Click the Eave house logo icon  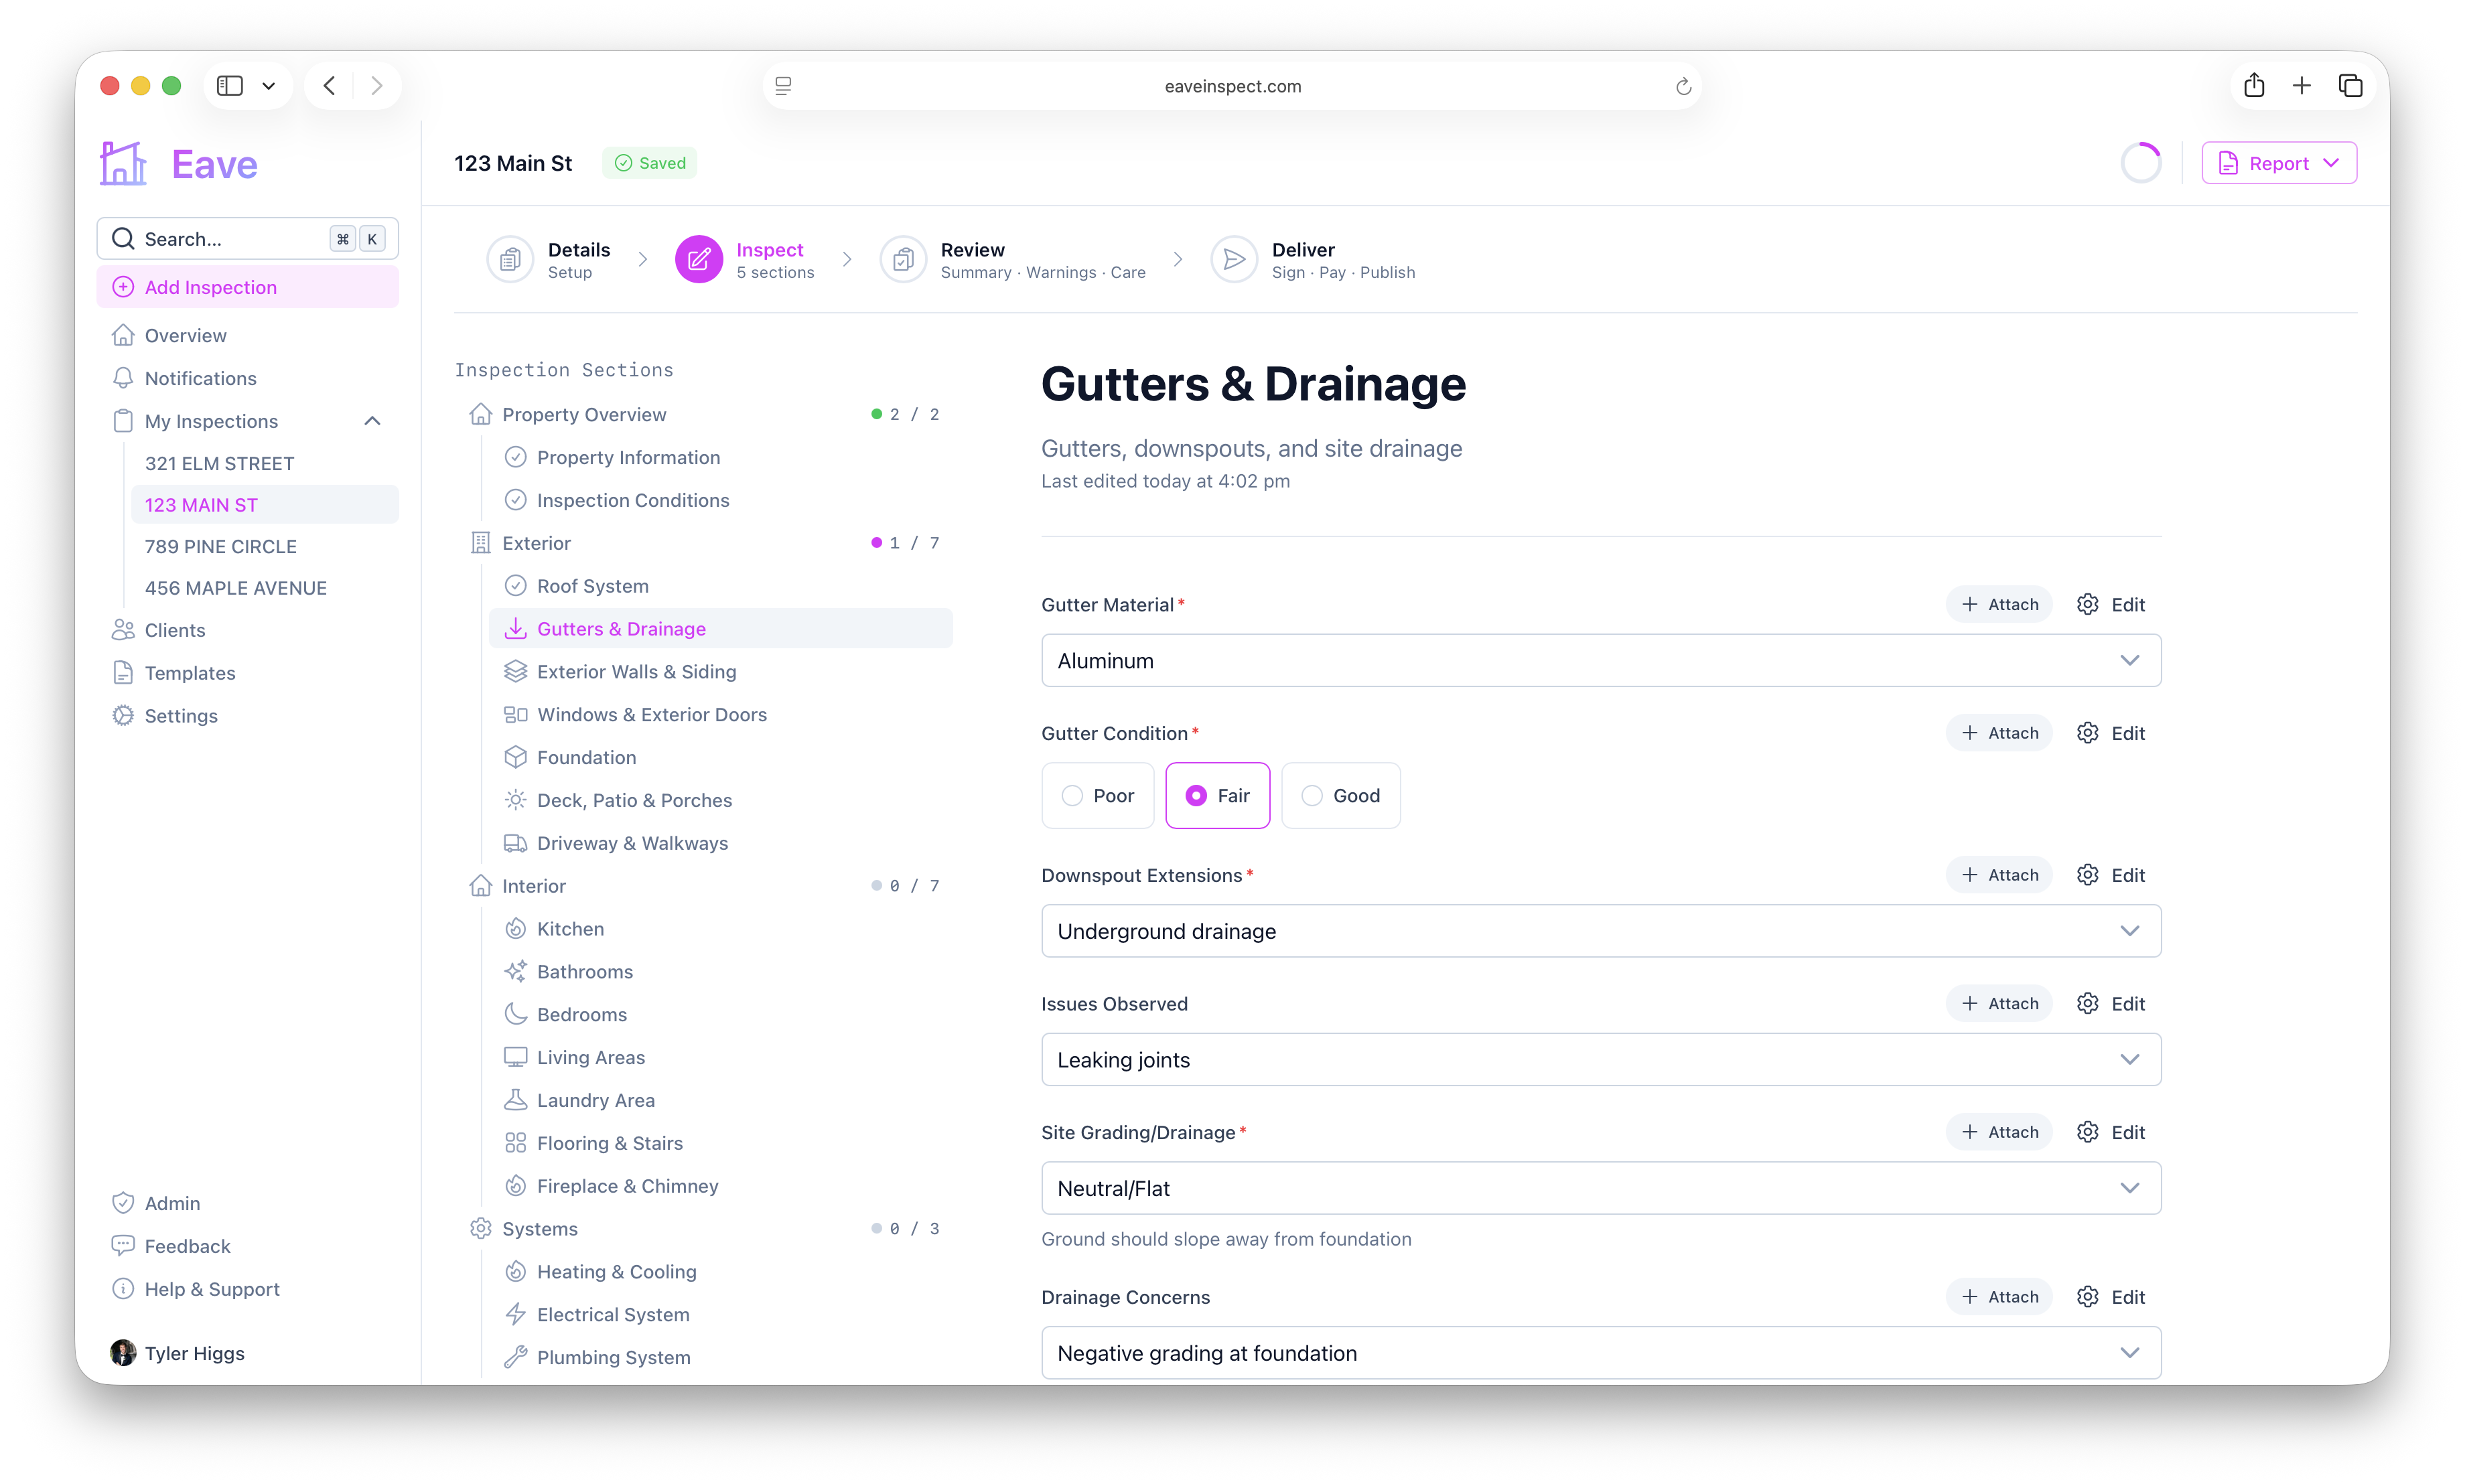123,163
